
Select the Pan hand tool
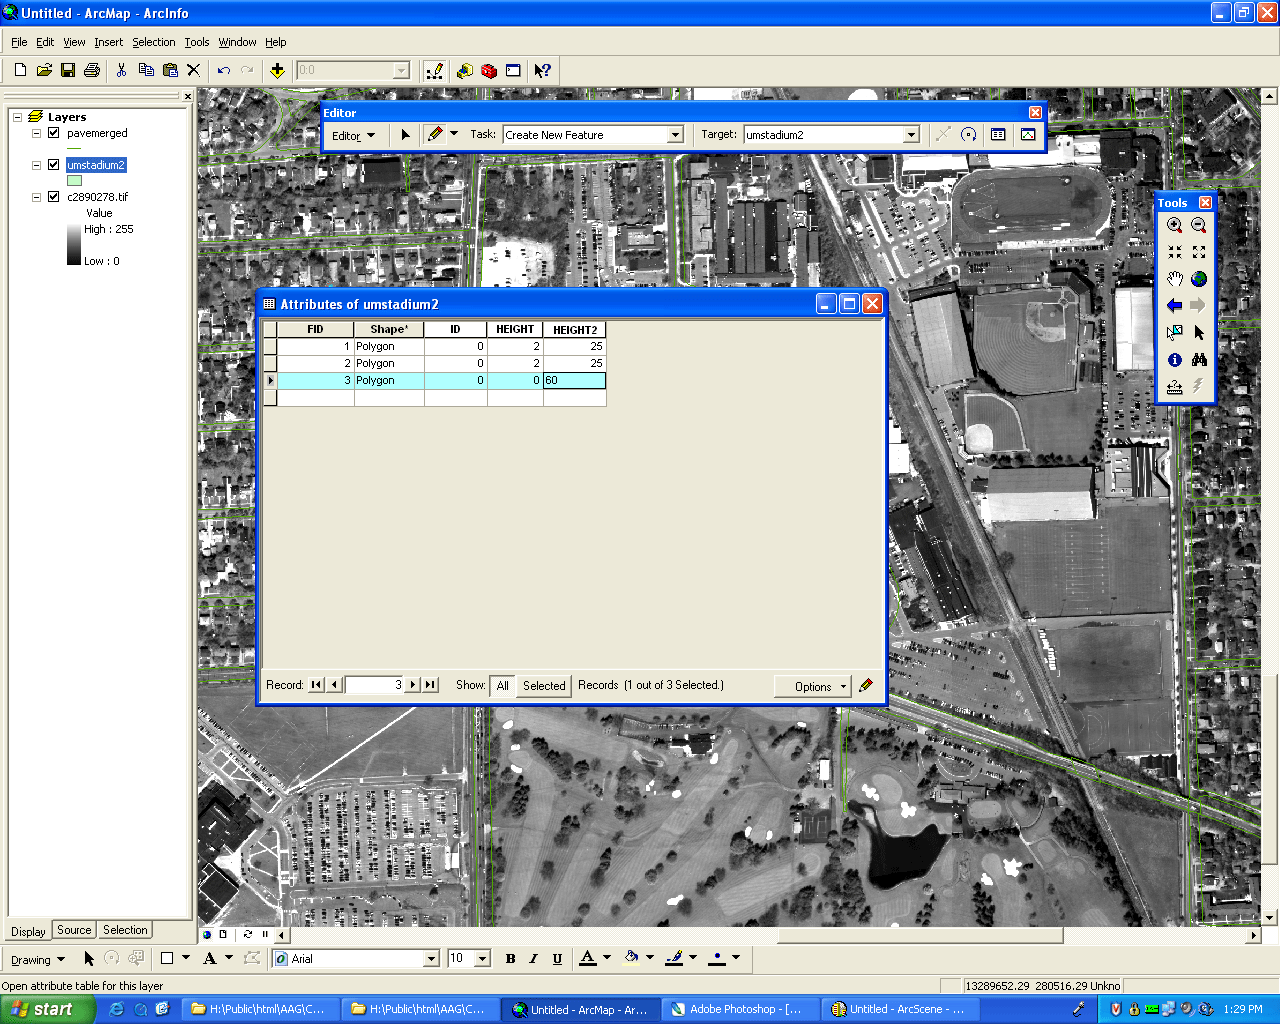pos(1174,279)
